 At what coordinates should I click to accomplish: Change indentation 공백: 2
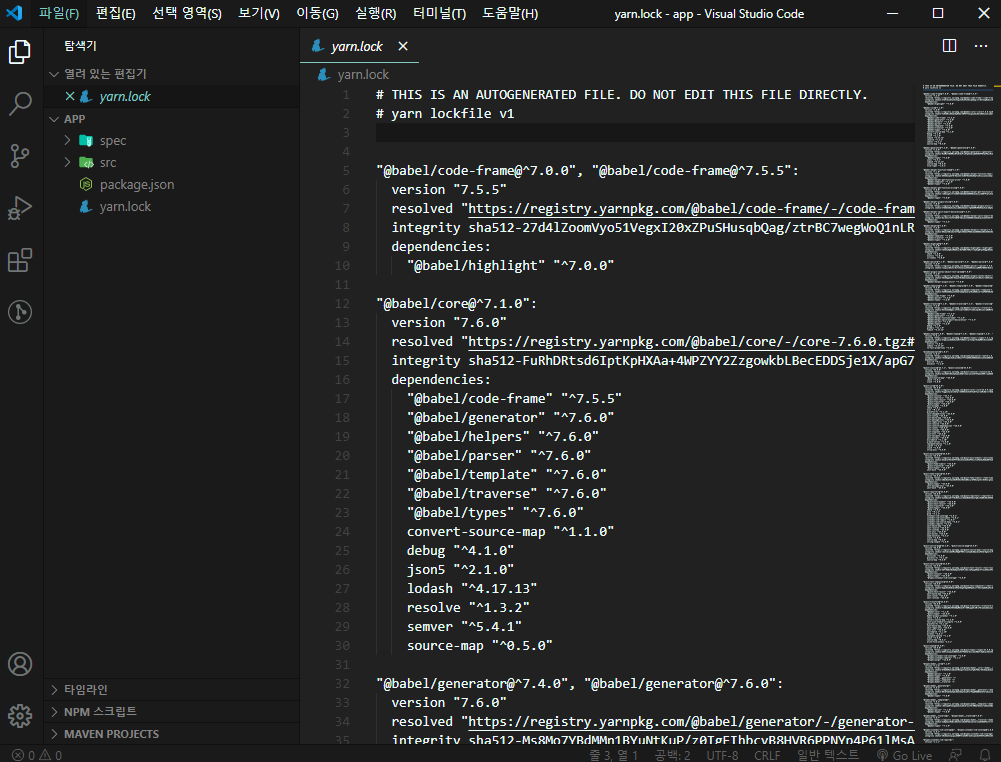coord(672,755)
